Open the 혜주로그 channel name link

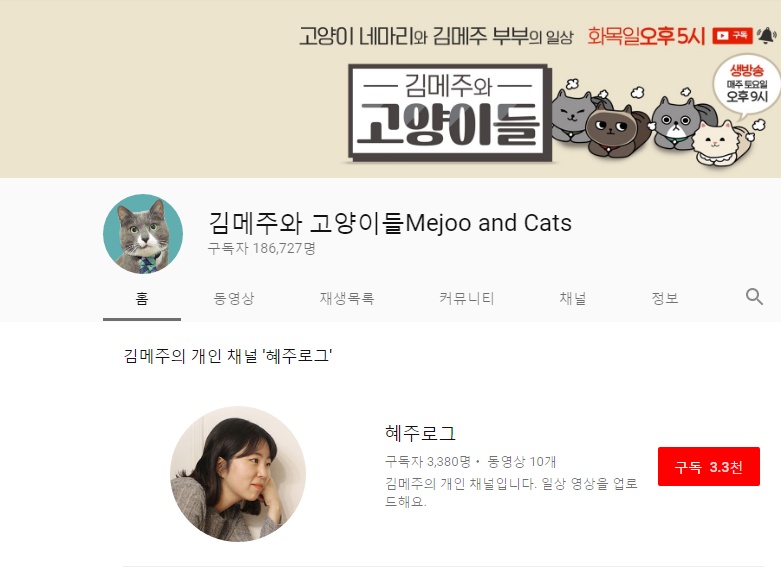[x=420, y=433]
